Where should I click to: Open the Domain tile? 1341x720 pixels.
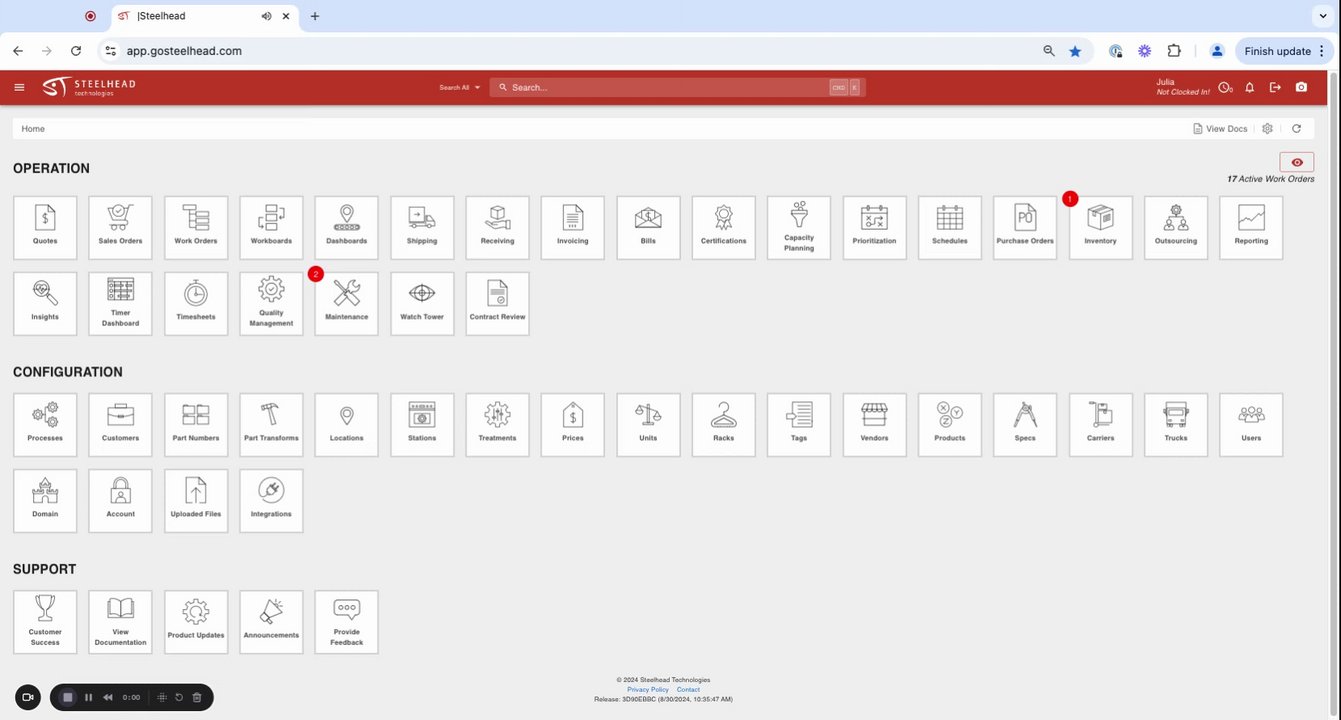pos(45,501)
